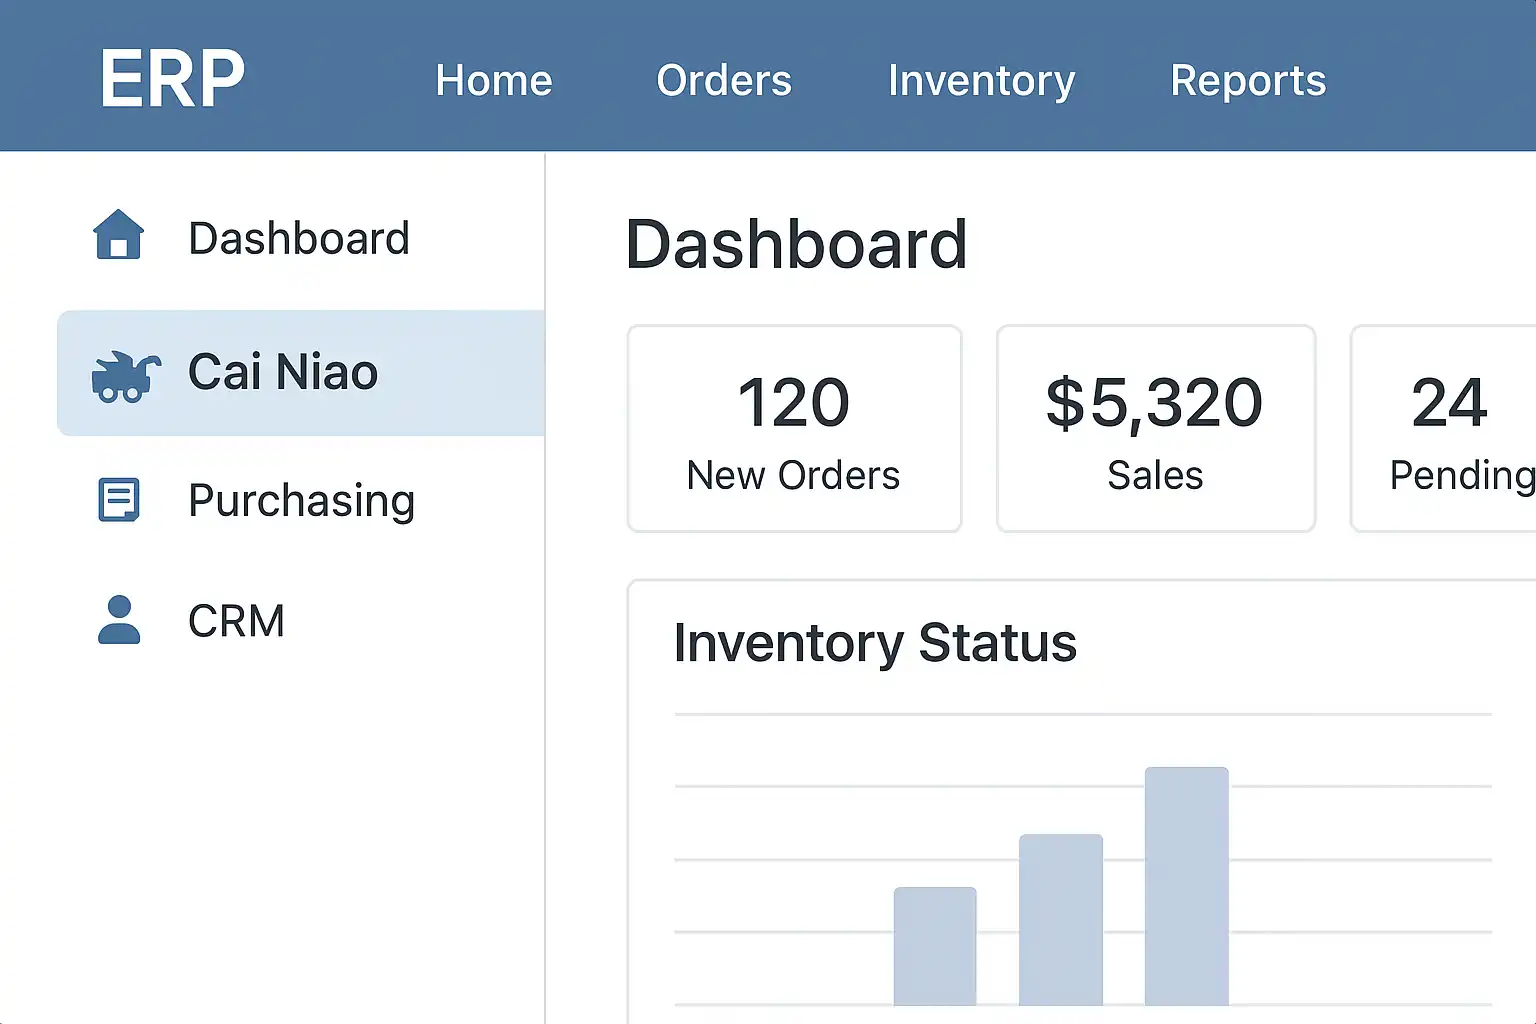This screenshot has height=1024, width=1536.
Task: Click the delivery truck icon for Cai Niao
Action: tap(125, 376)
